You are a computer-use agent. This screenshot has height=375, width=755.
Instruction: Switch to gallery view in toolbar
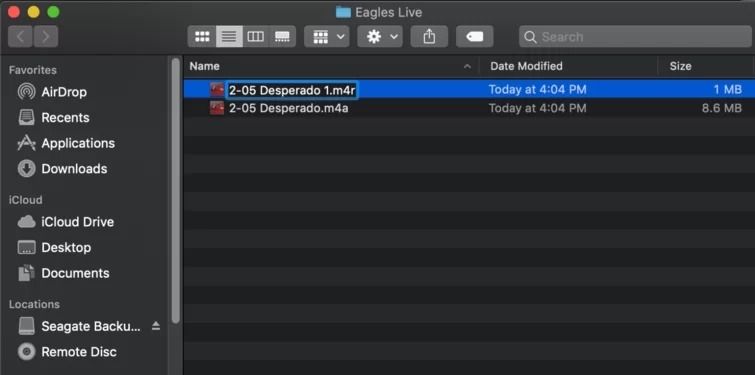point(282,37)
